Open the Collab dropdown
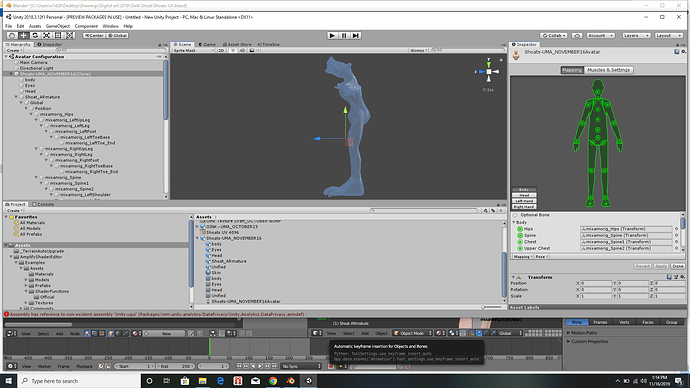690x388 pixels. [x=554, y=35]
